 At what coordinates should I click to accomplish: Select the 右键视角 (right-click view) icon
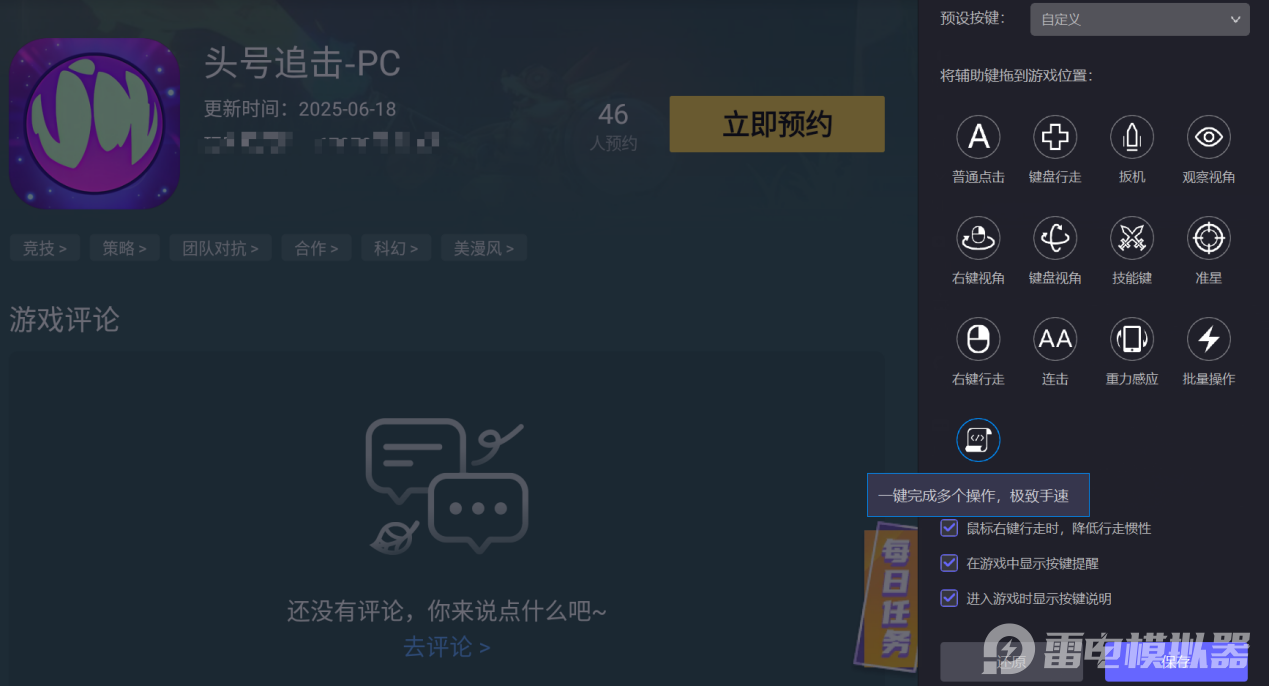point(978,238)
